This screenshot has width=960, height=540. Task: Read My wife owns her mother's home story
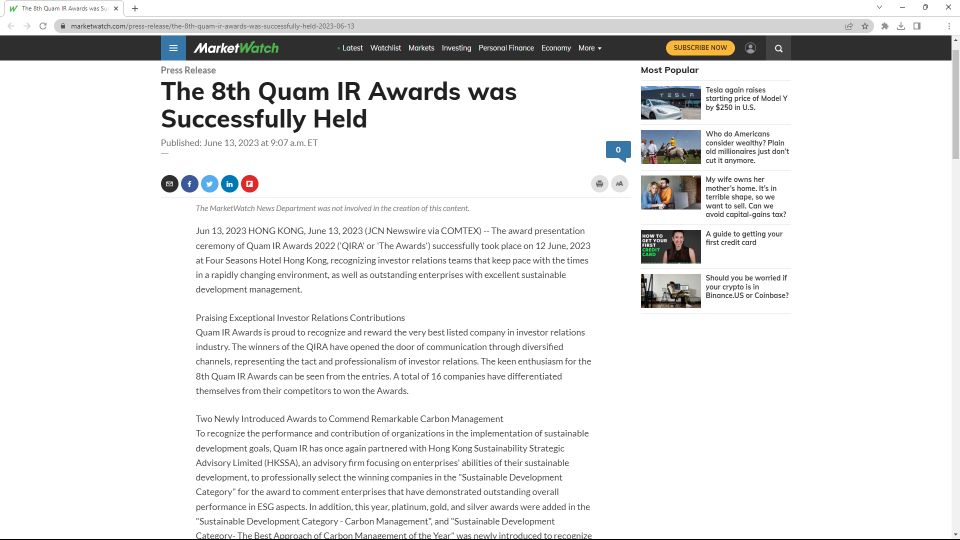746,197
